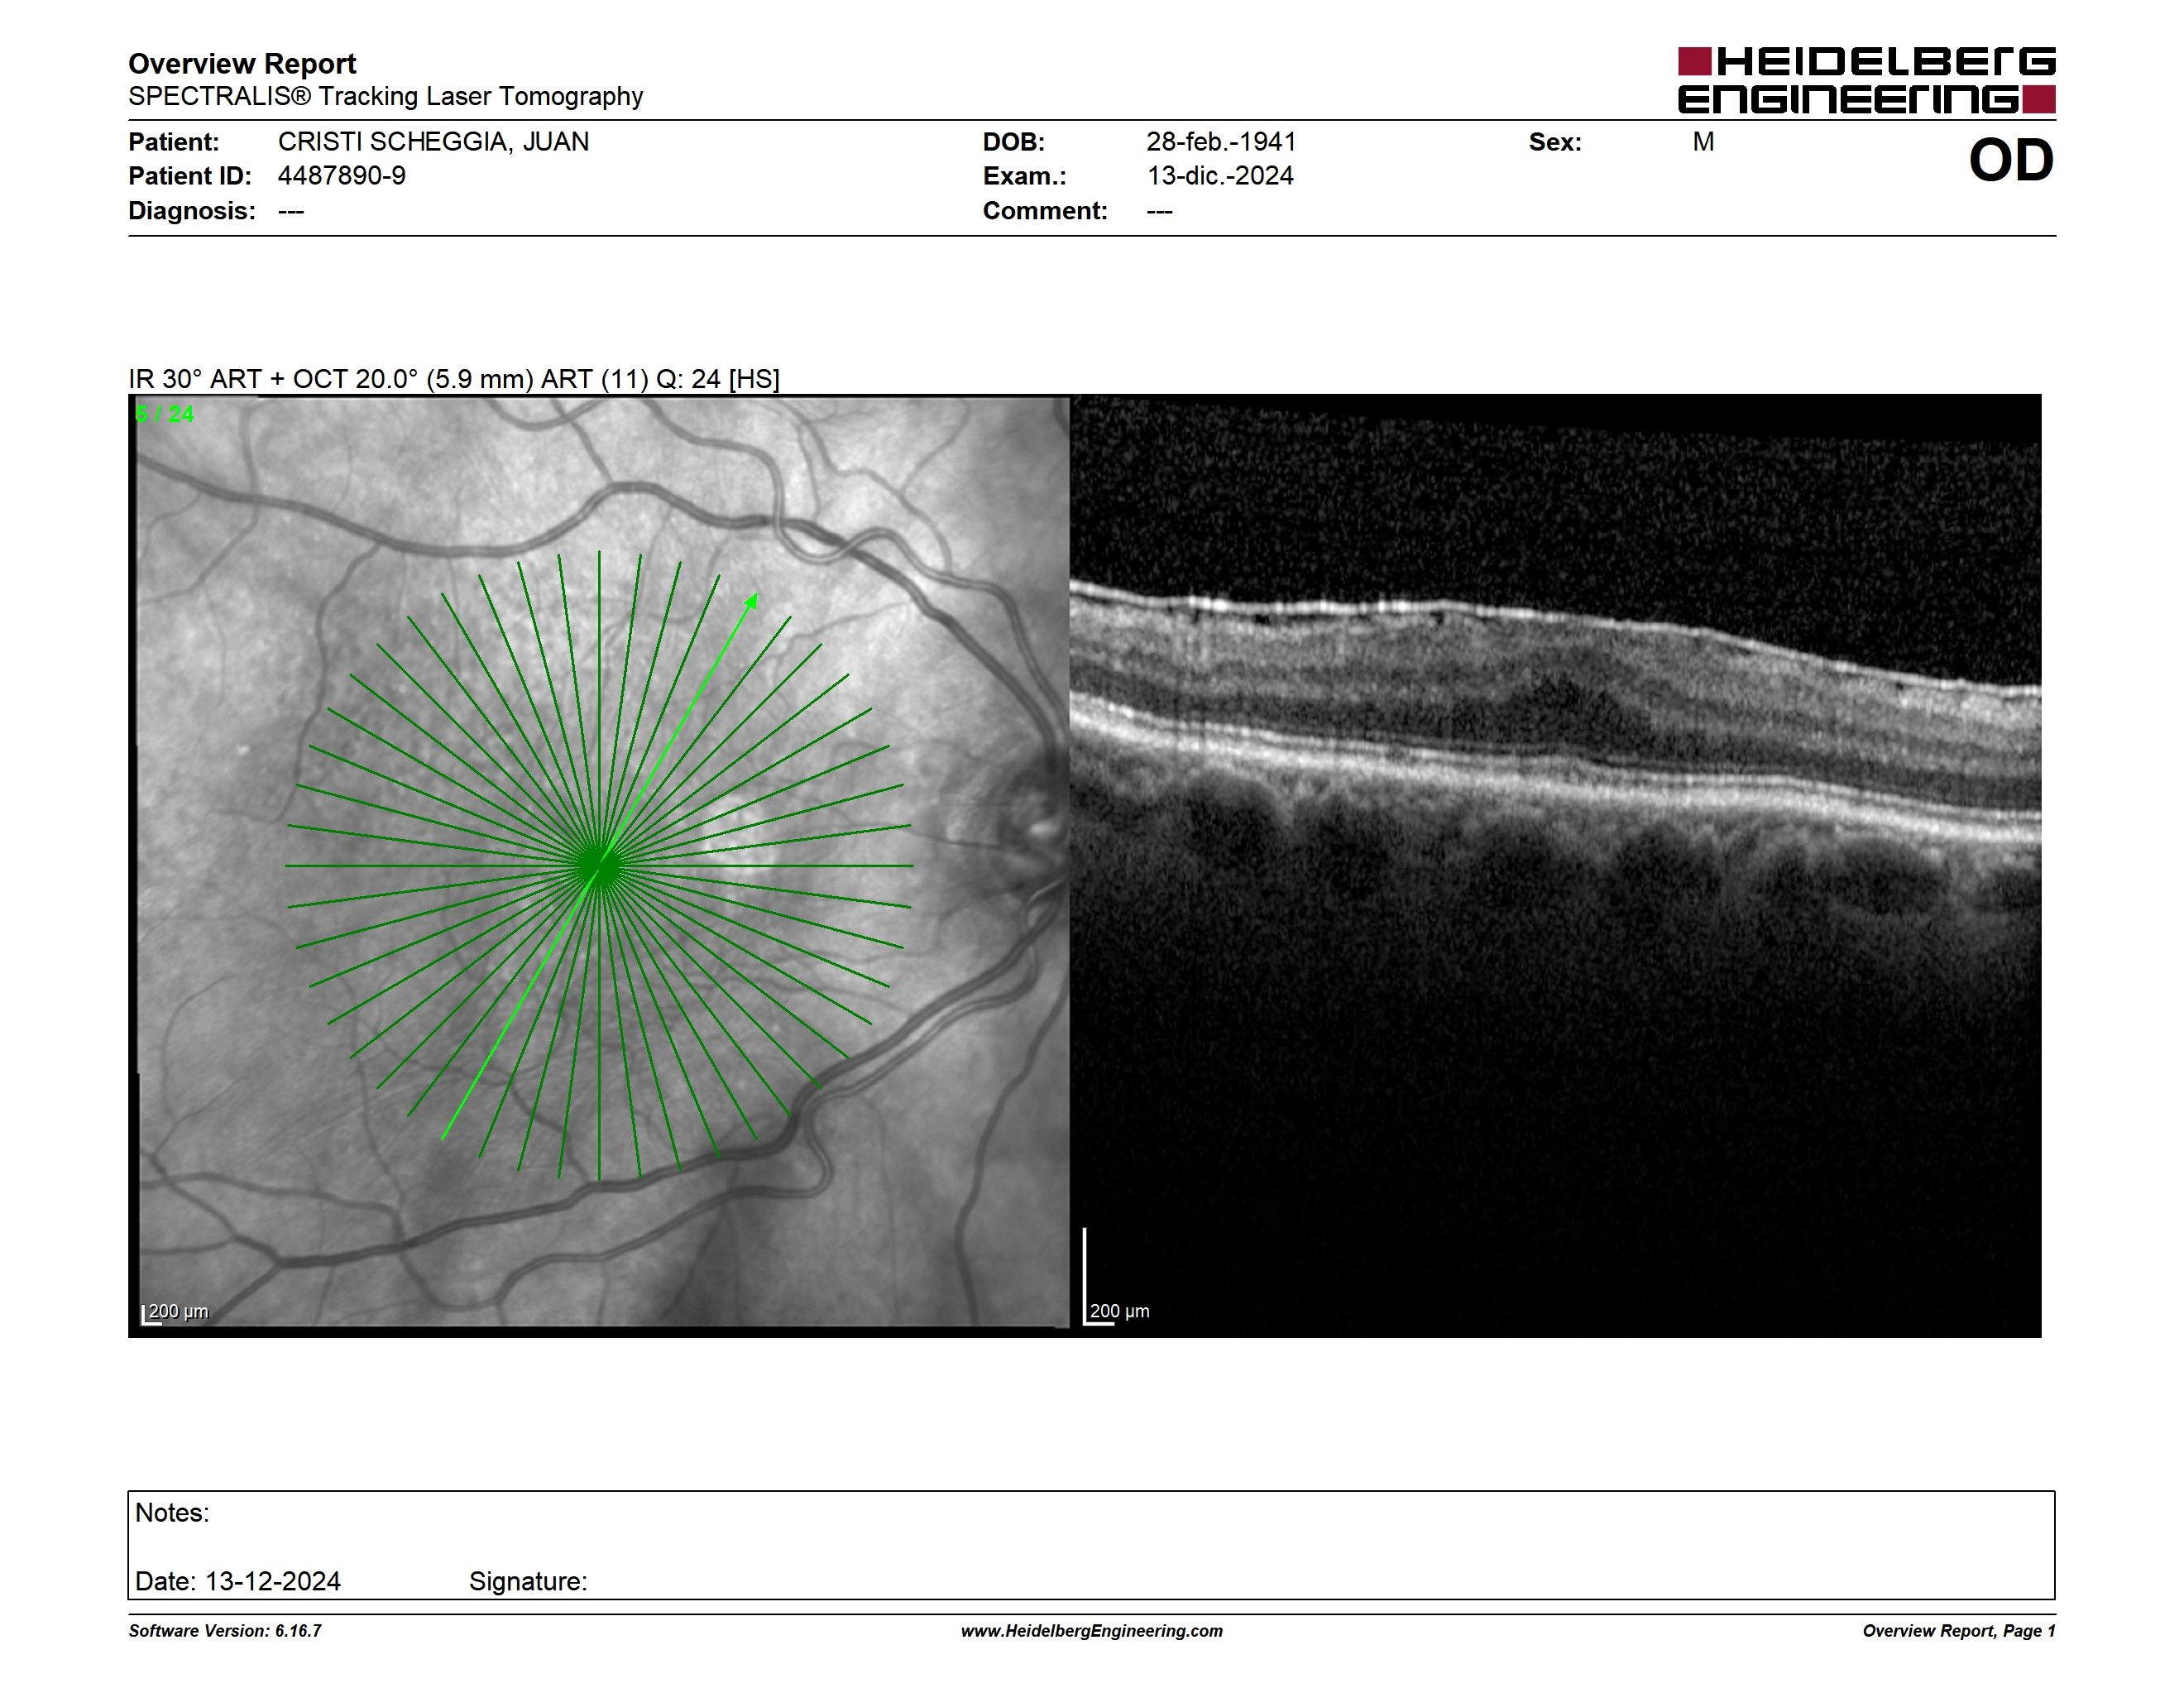Select patient name 'CRISTI SCHEGGIA, JUAN'
2184x1688 pixels.
pos(433,142)
